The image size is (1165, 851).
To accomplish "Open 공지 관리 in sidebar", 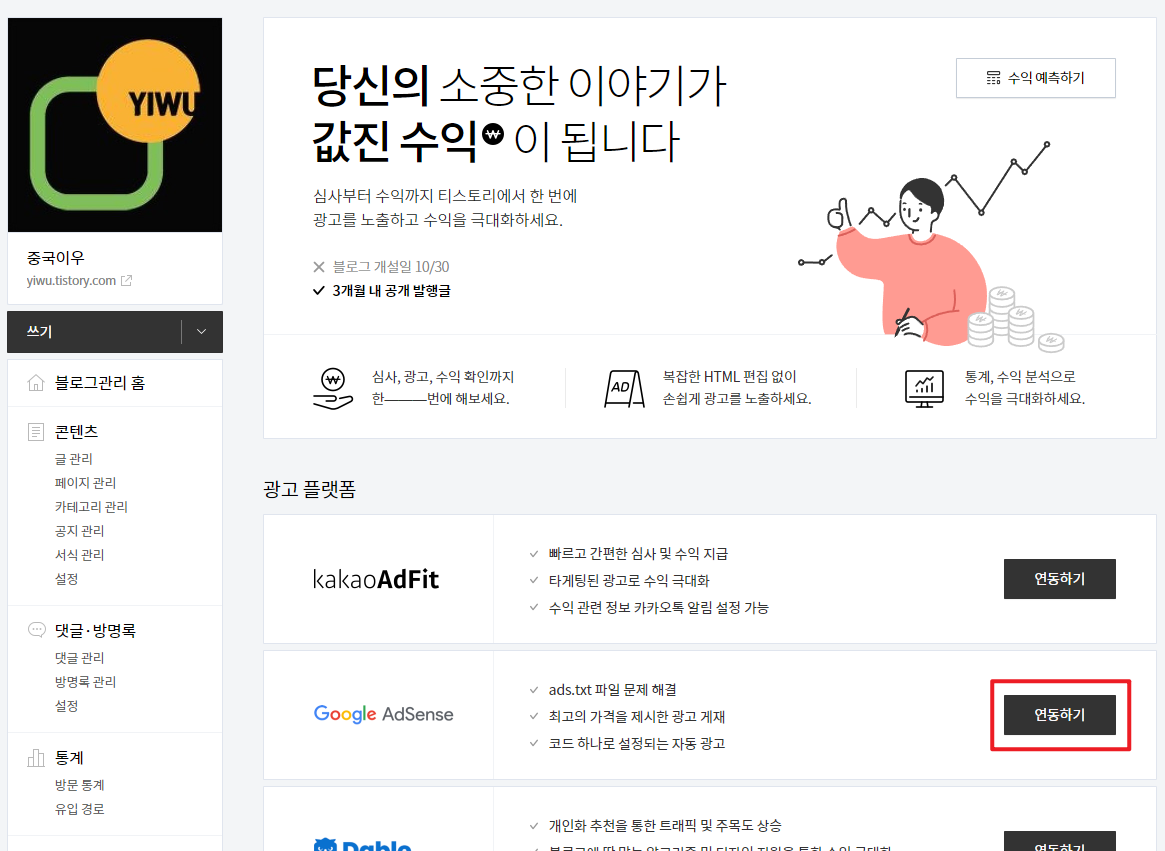I will (79, 531).
